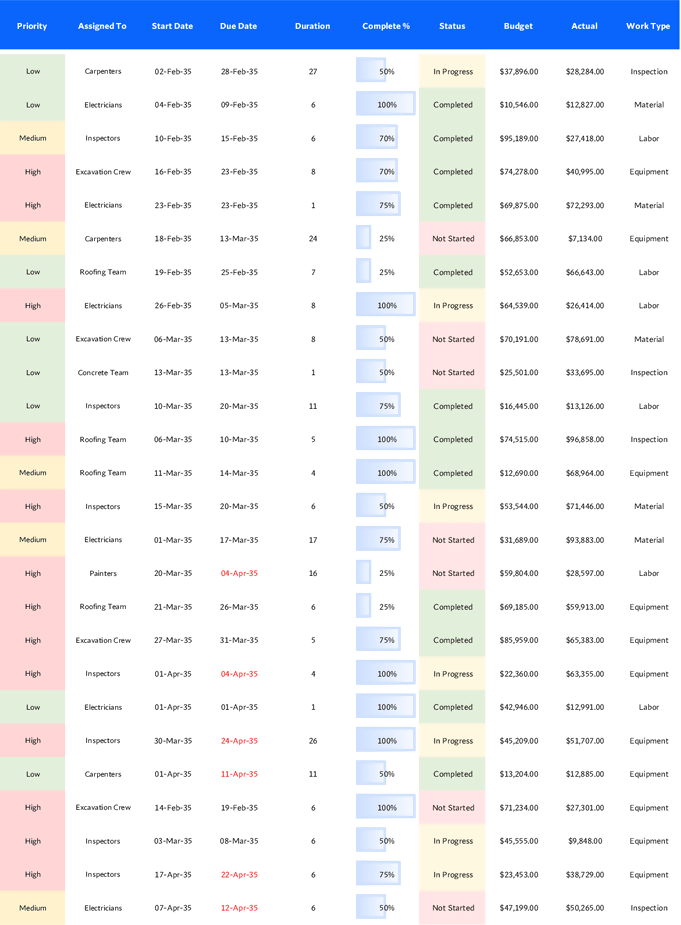
Task: Click the budget cell $37,896.00
Action: [x=518, y=72]
